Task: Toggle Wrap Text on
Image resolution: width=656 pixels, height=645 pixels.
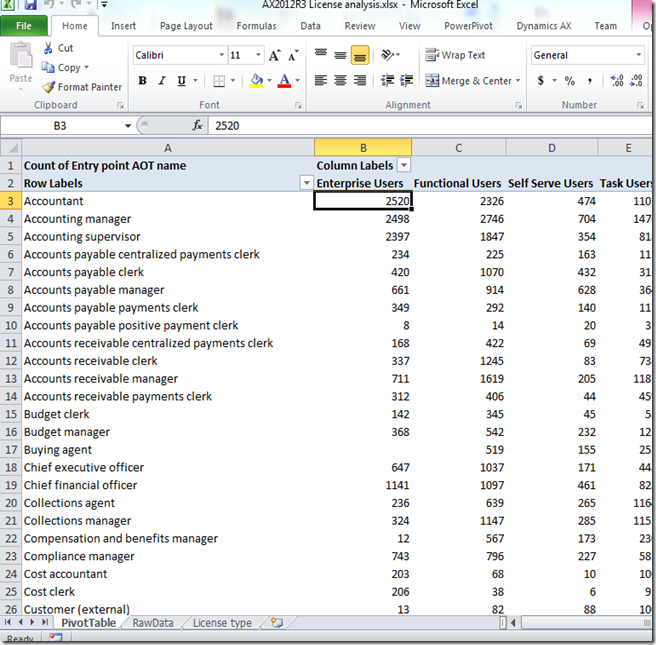Action: pyautogui.click(x=456, y=55)
